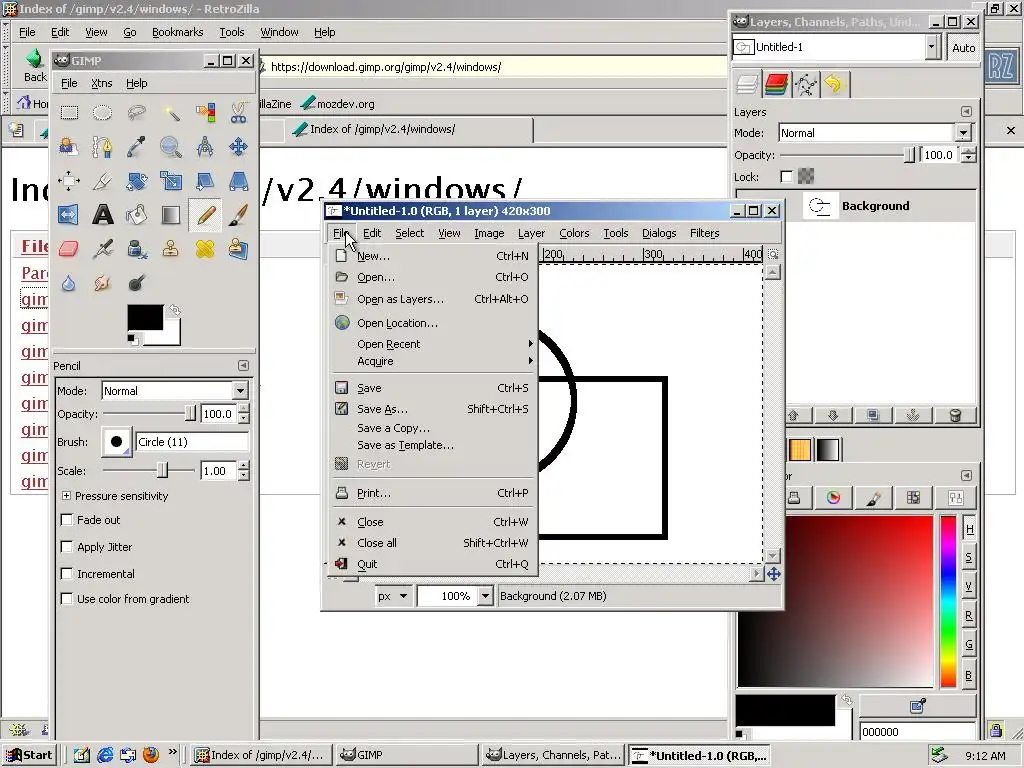Select the Text tool
Screen dimensions: 1024x768
point(103,215)
